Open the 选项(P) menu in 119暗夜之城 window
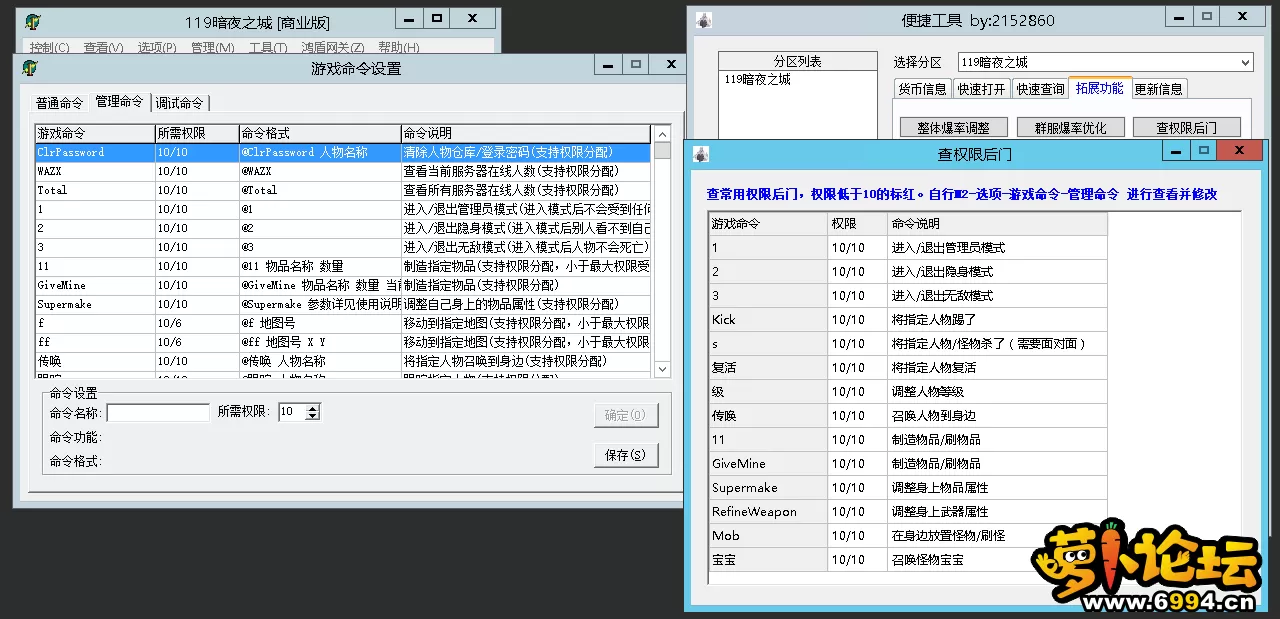1280x619 pixels. coord(157,47)
